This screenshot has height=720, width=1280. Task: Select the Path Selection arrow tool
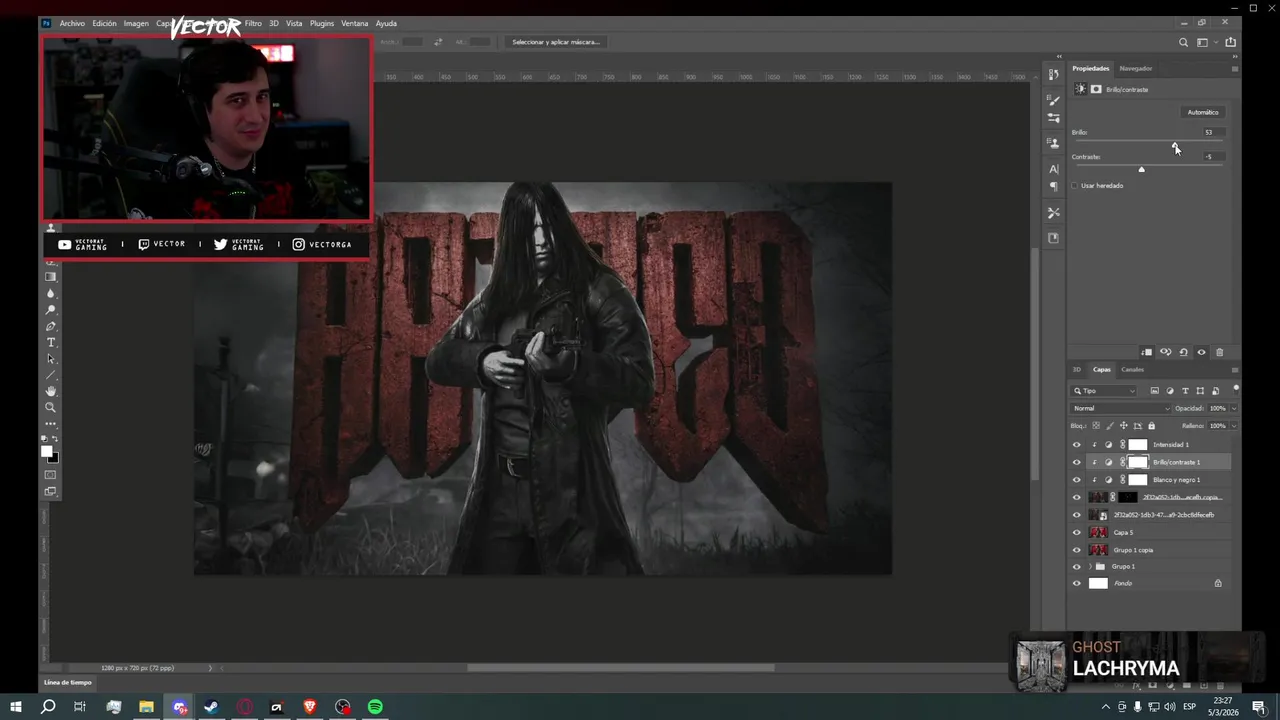51,359
